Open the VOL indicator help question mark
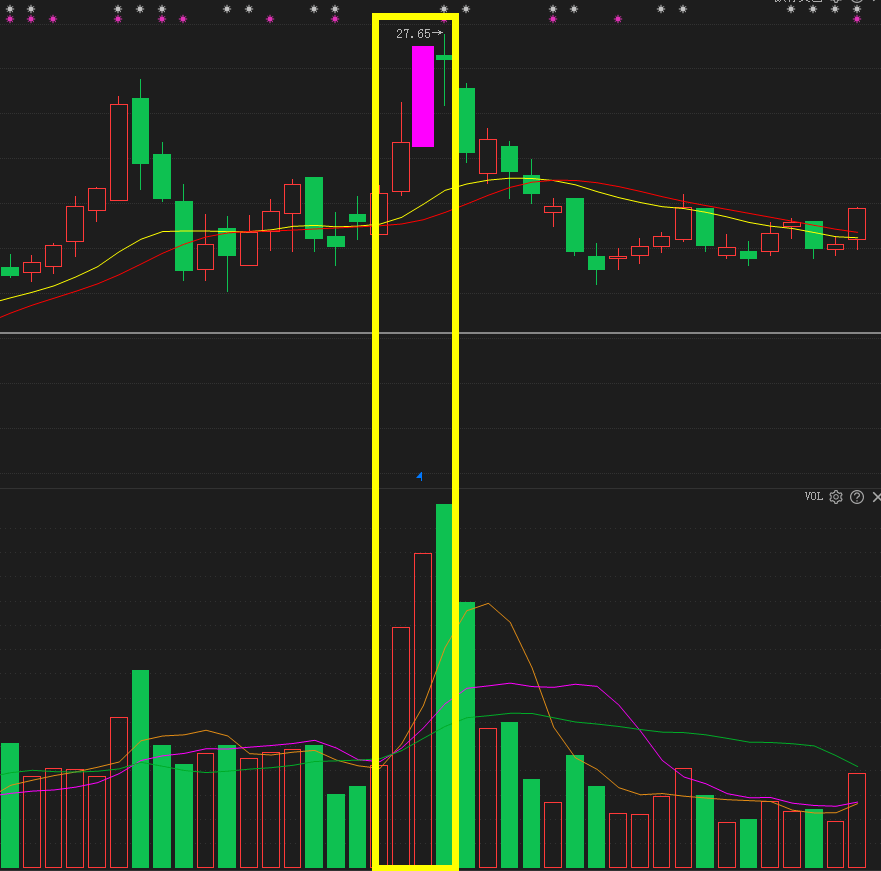Viewport: 881px width, 871px height. 857,497
